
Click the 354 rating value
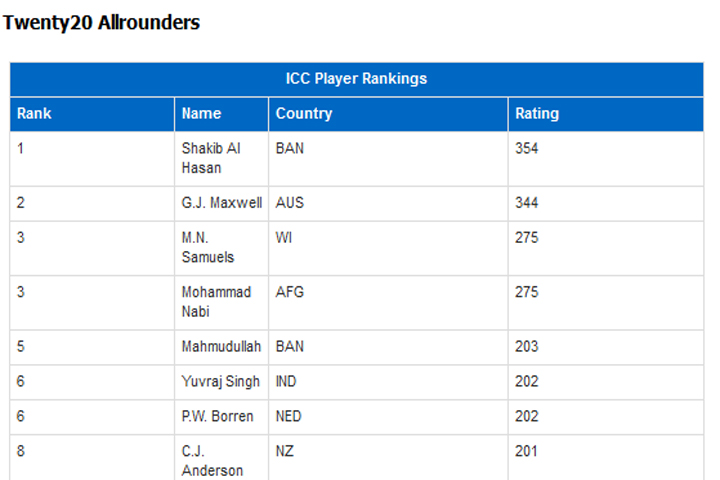526,149
